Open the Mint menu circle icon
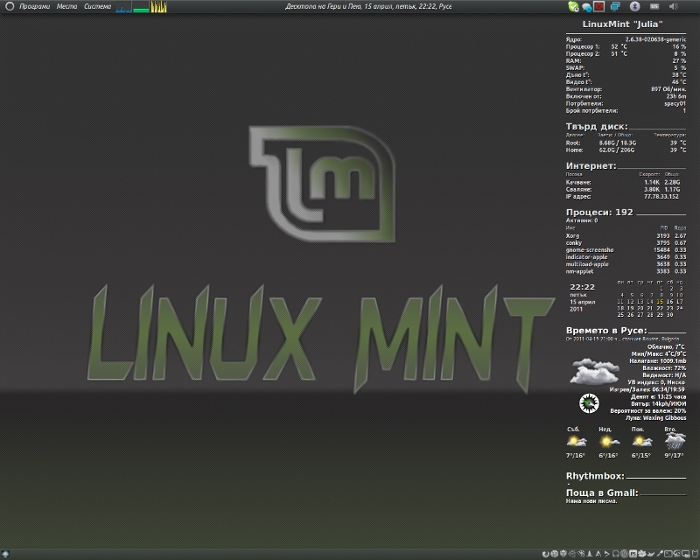This screenshot has height=560, width=700. pos(9,6)
